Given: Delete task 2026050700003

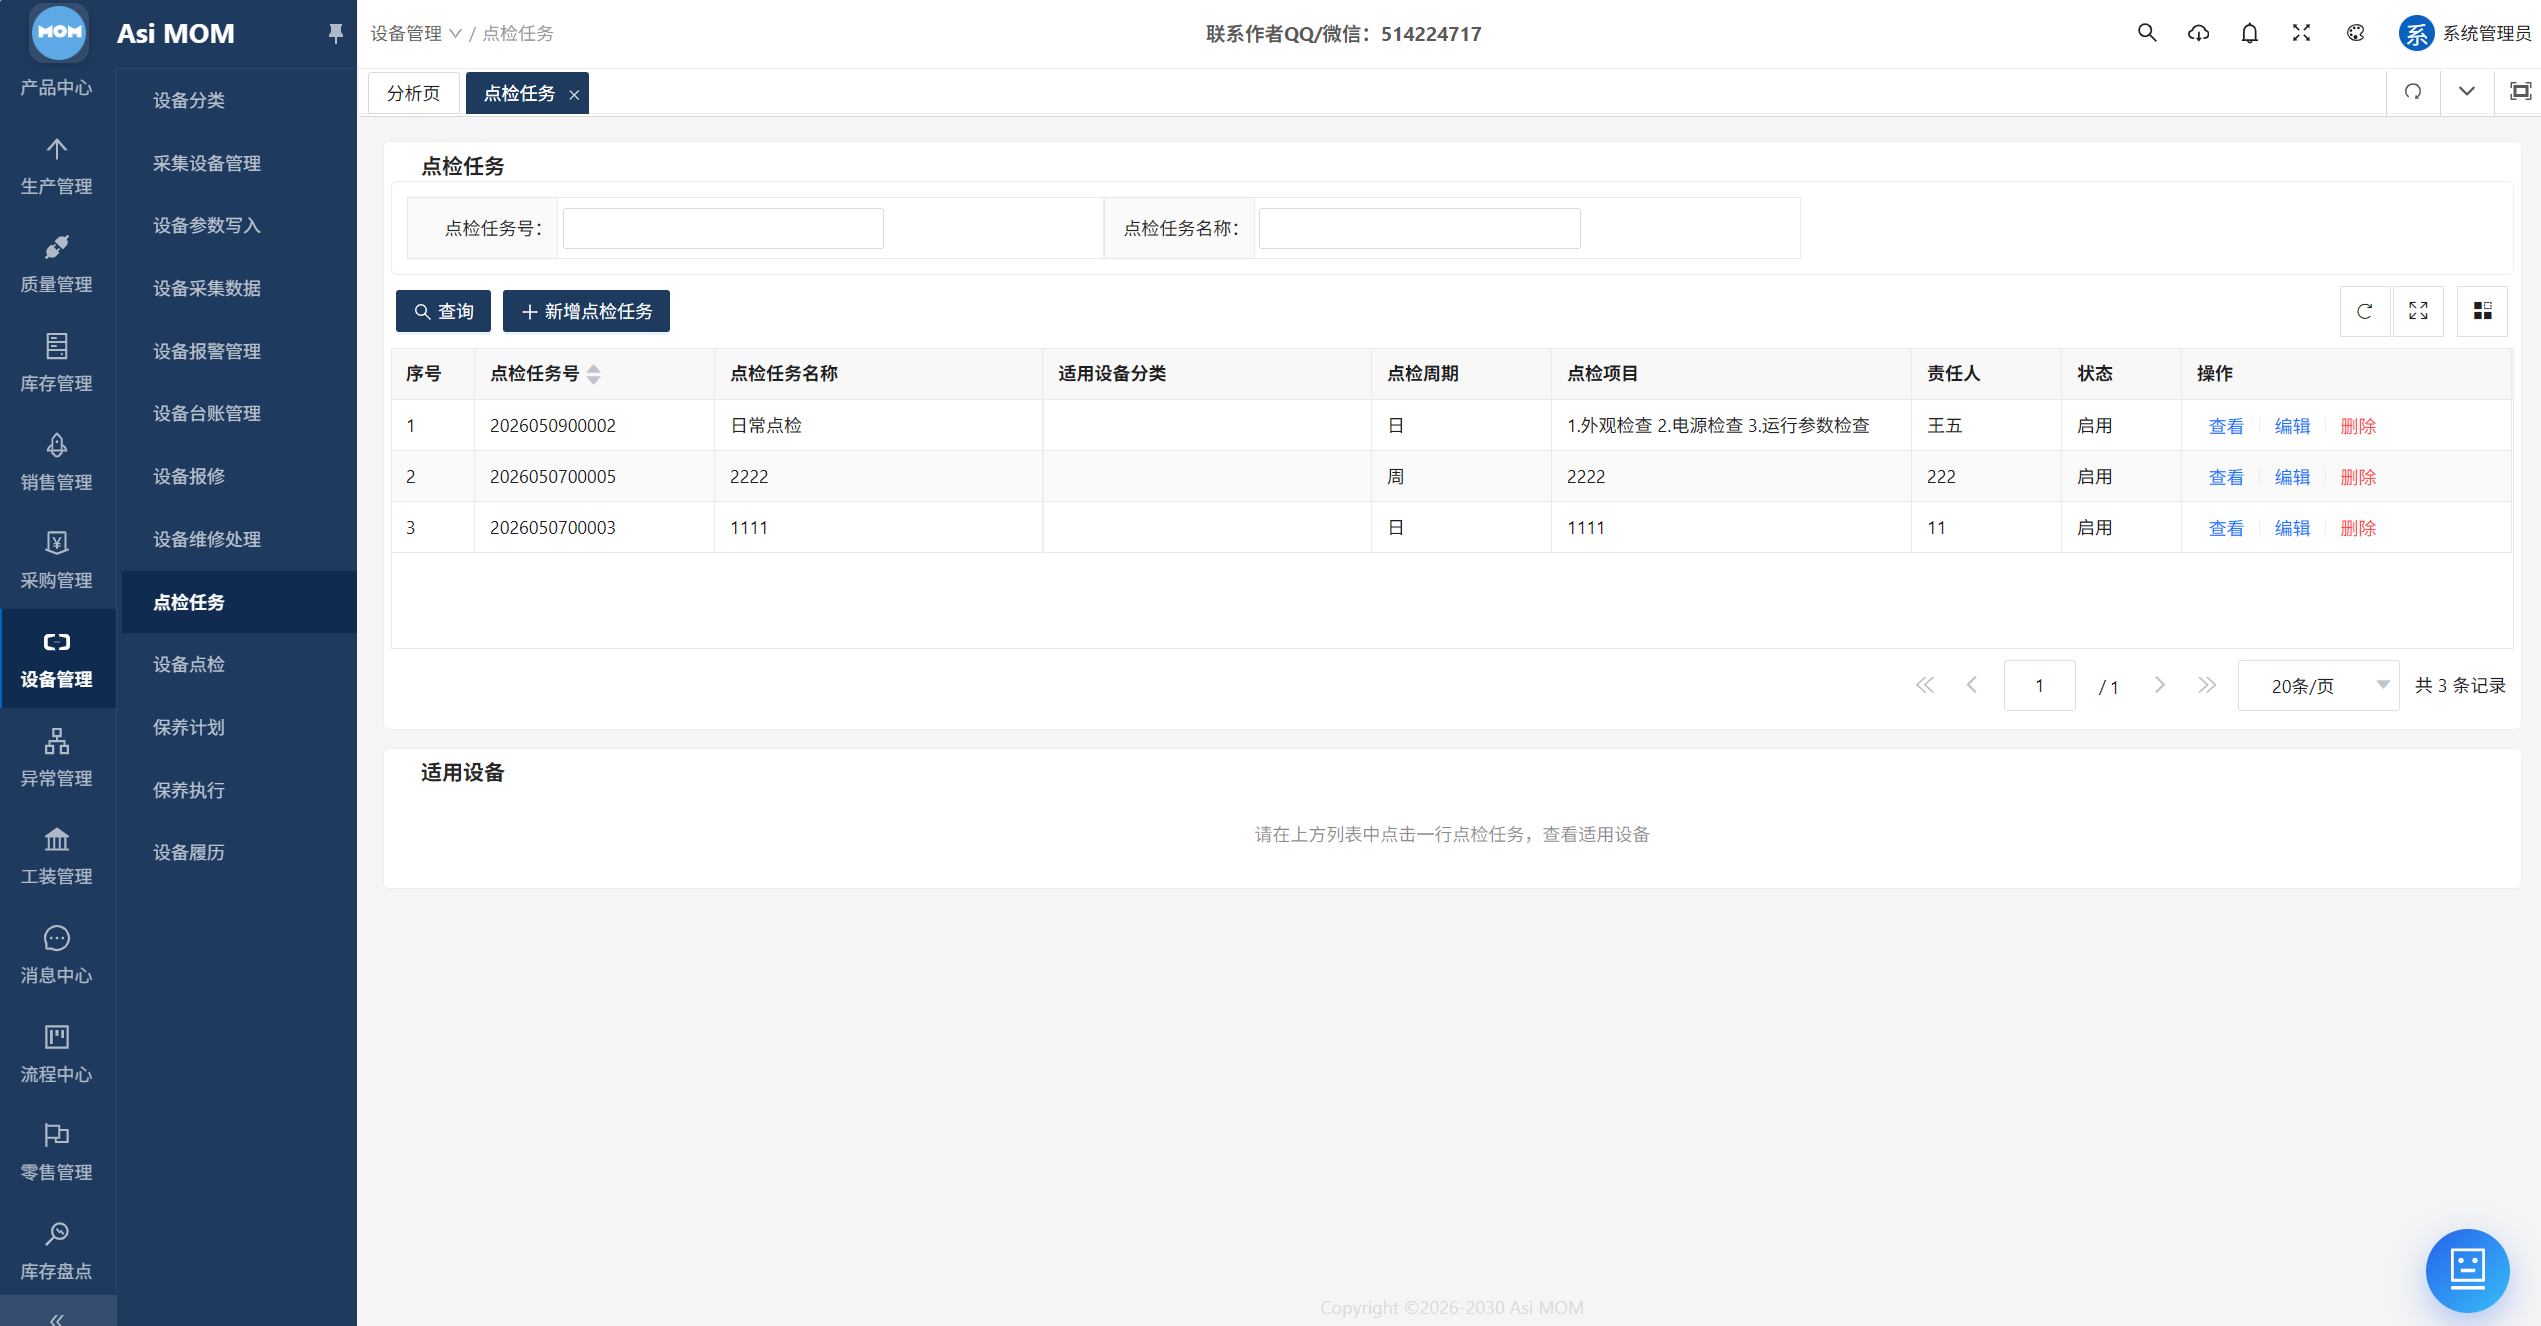Looking at the screenshot, I should 2358,528.
